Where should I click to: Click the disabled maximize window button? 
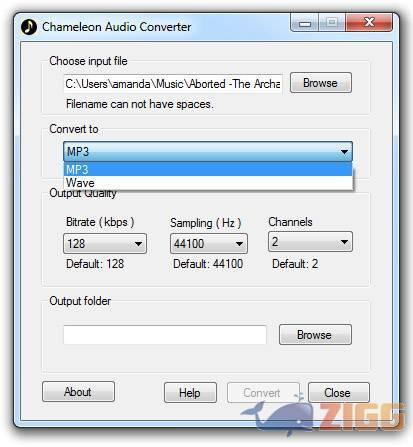tap(332, 23)
